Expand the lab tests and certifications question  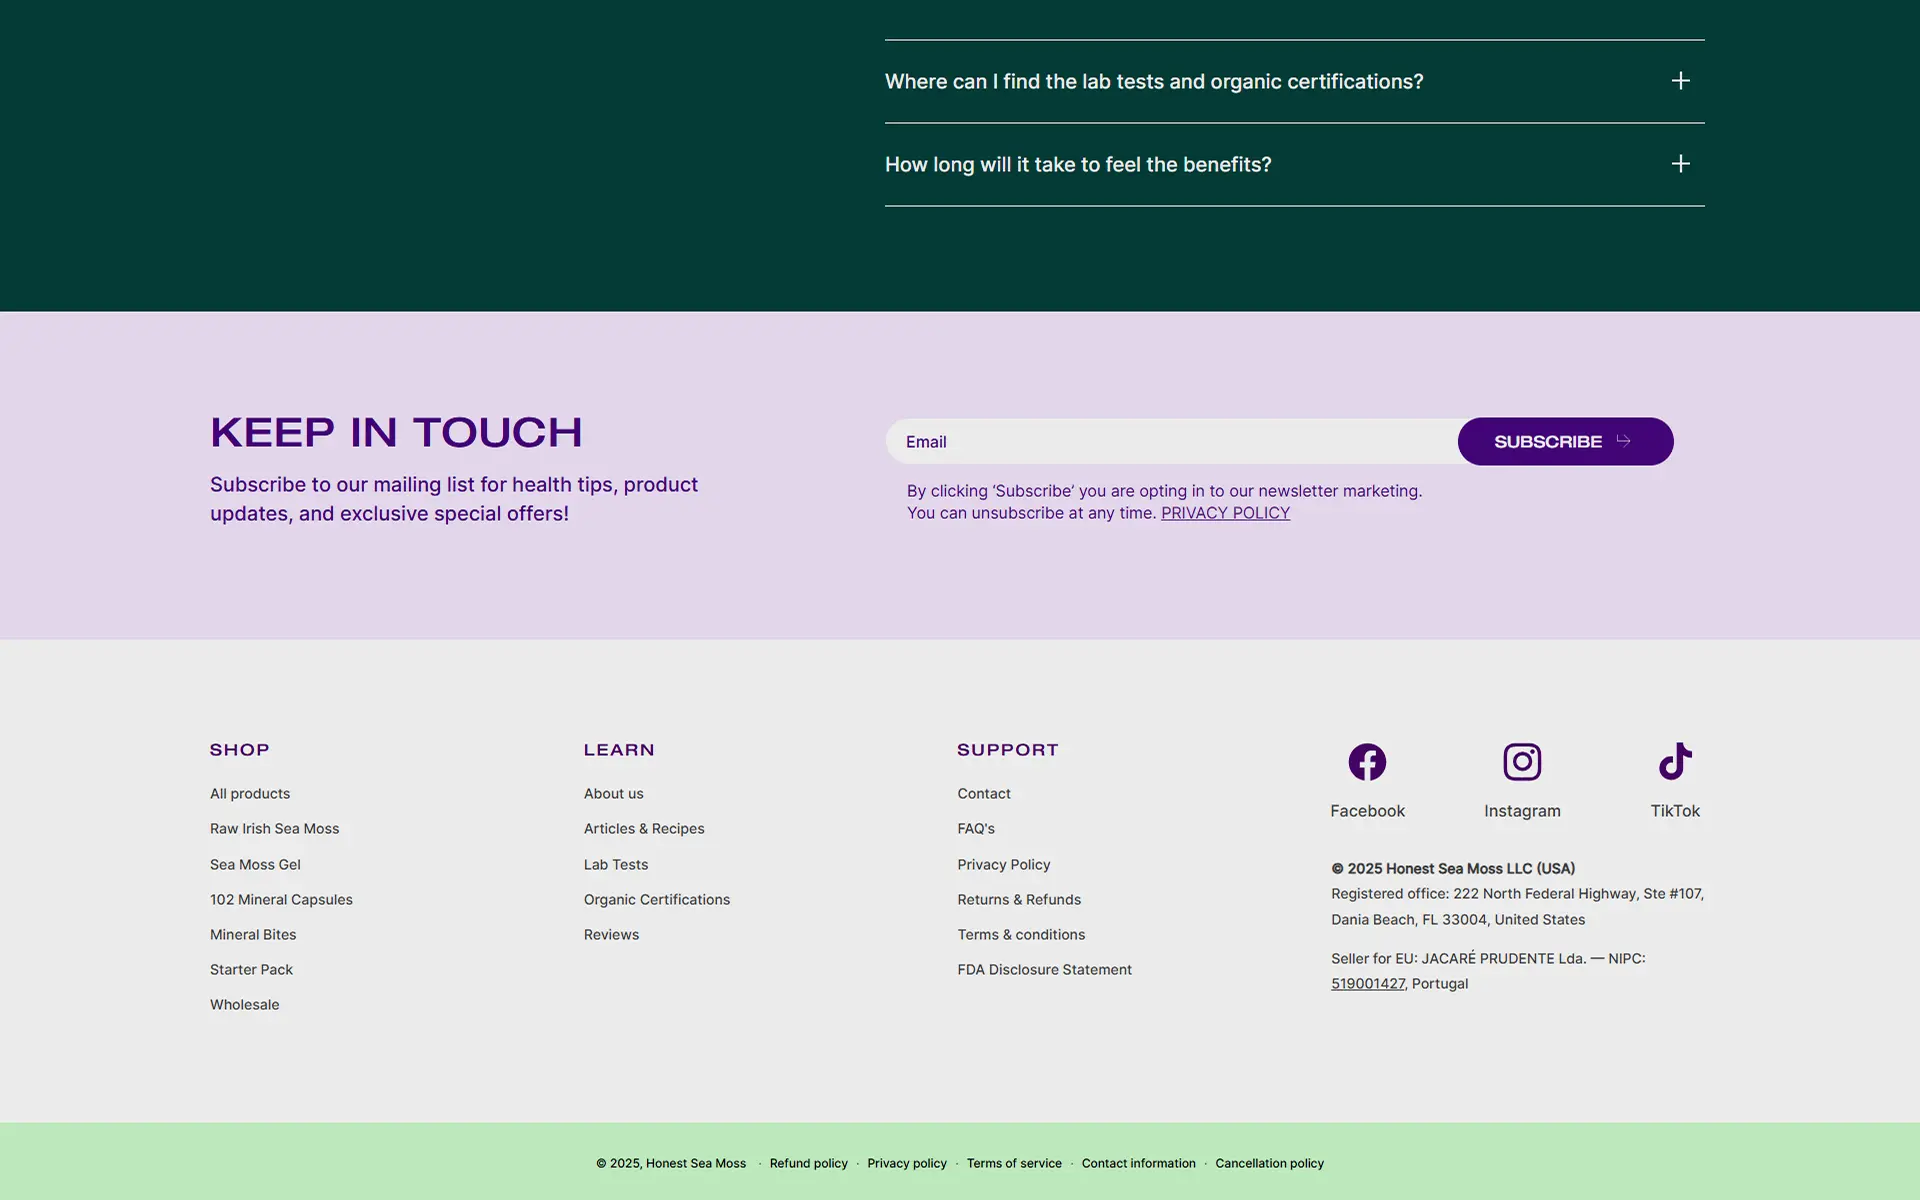pyautogui.click(x=1294, y=81)
